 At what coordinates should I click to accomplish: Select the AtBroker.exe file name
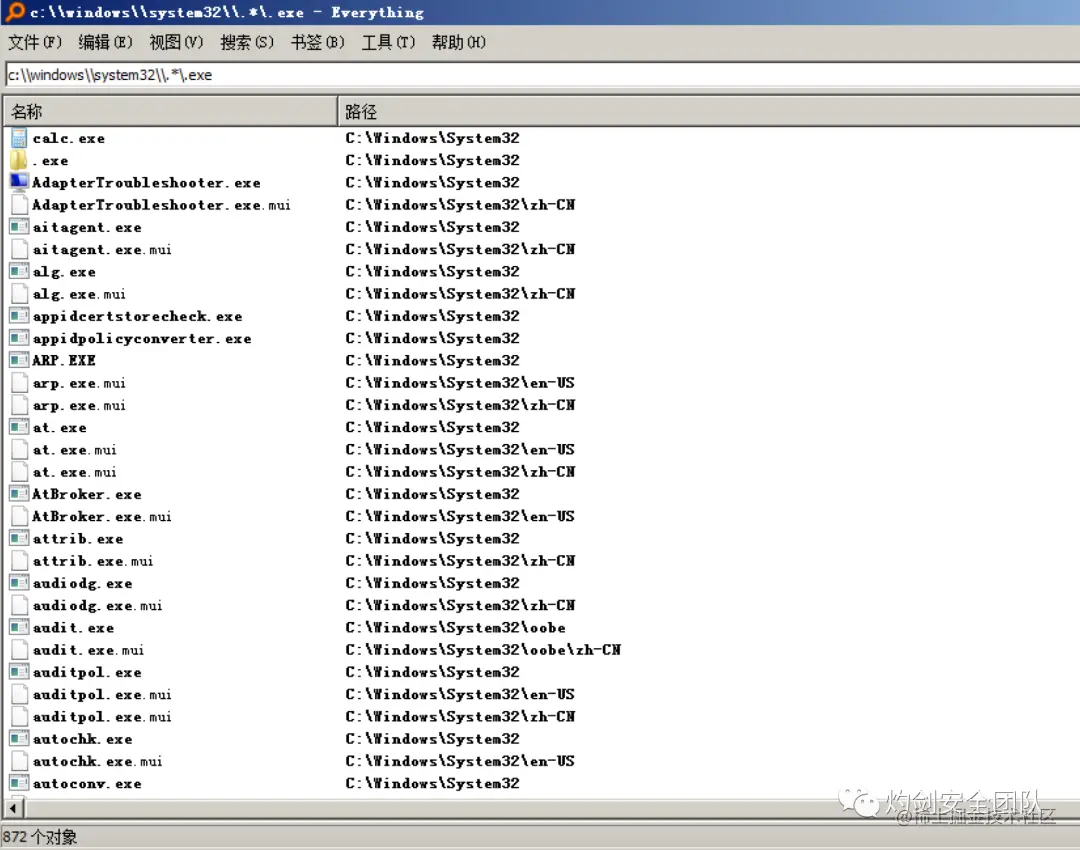pyautogui.click(x=87, y=495)
